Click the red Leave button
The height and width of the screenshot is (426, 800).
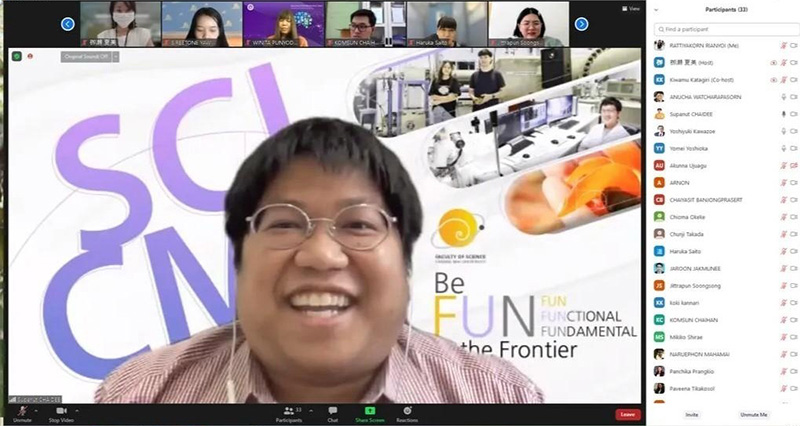[628, 414]
